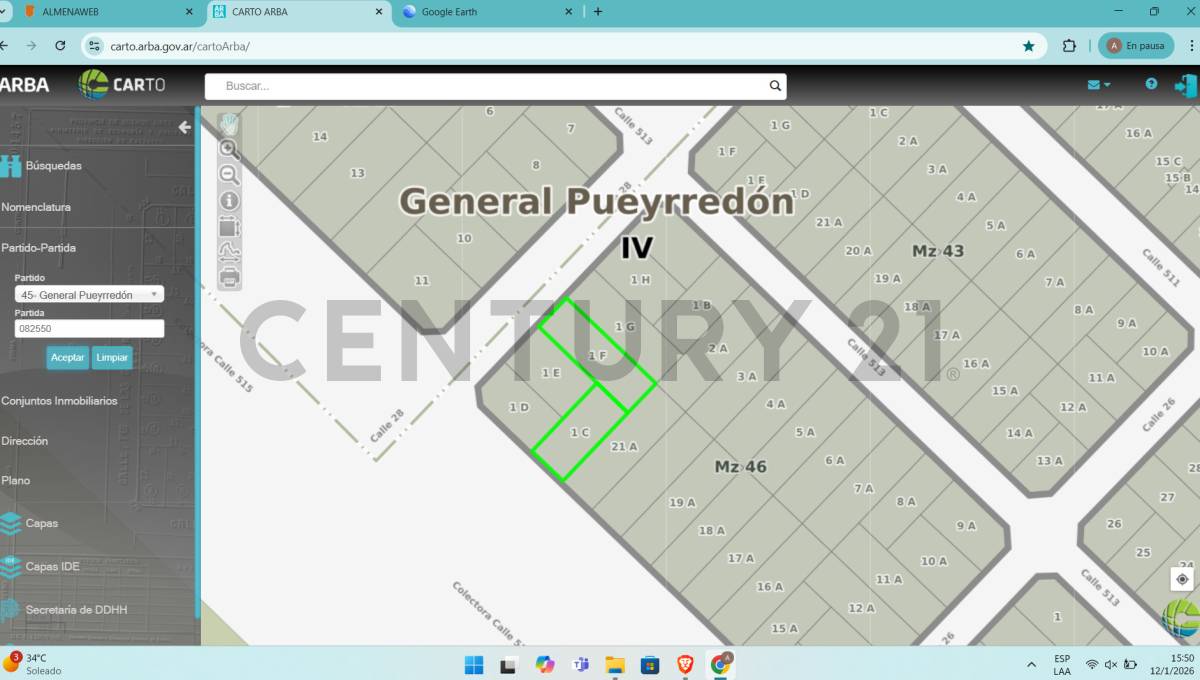Image resolution: width=1200 pixels, height=680 pixels.
Task: Click the print map icon
Action: pyautogui.click(x=229, y=277)
